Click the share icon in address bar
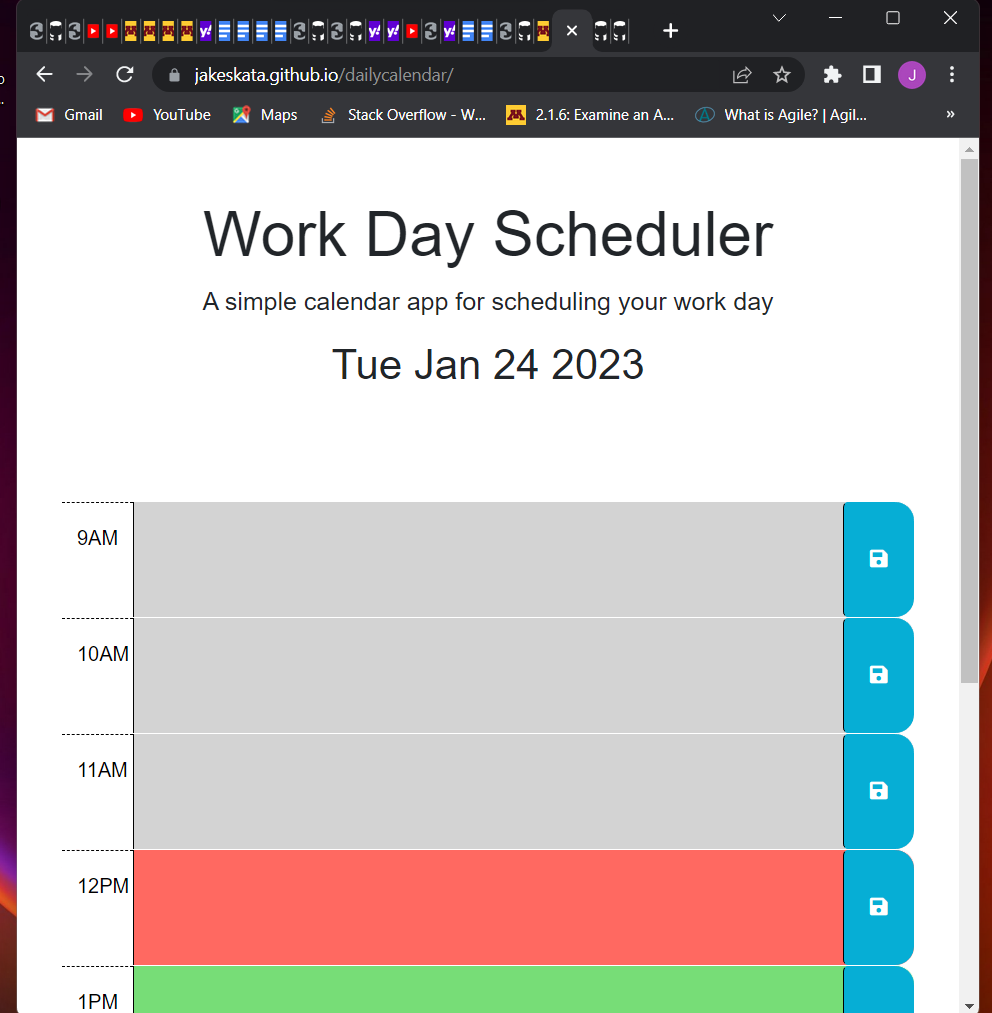This screenshot has width=992, height=1013. point(742,74)
